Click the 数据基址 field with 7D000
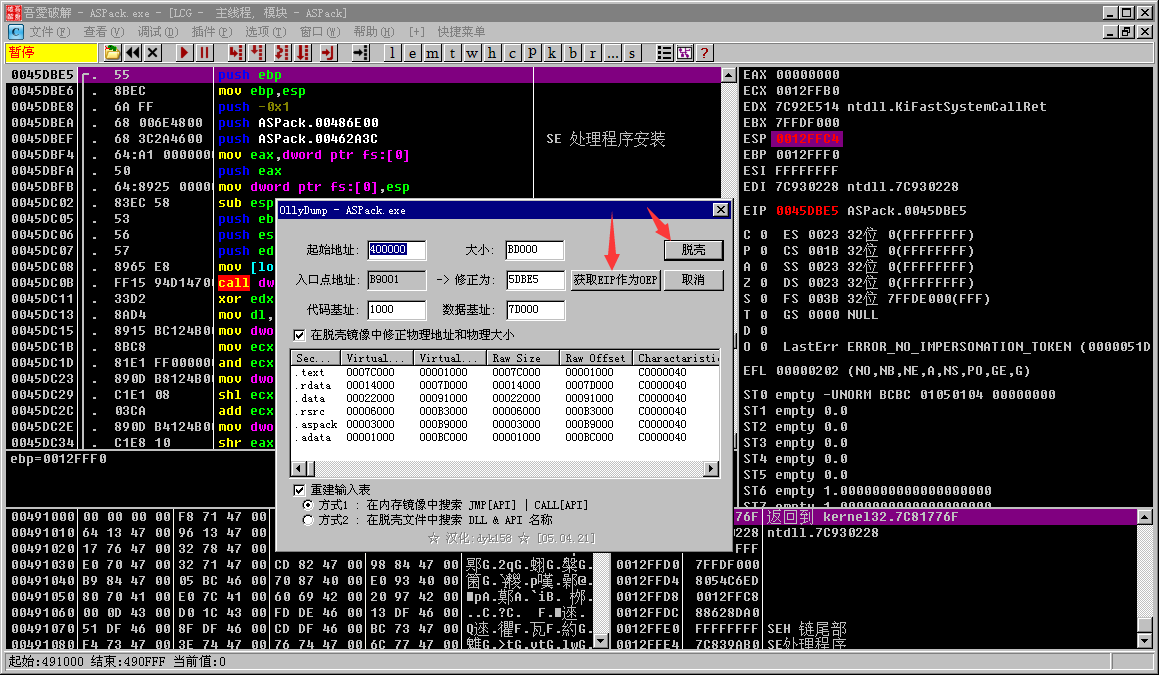Image resolution: width=1159 pixels, height=675 pixels. point(534,310)
